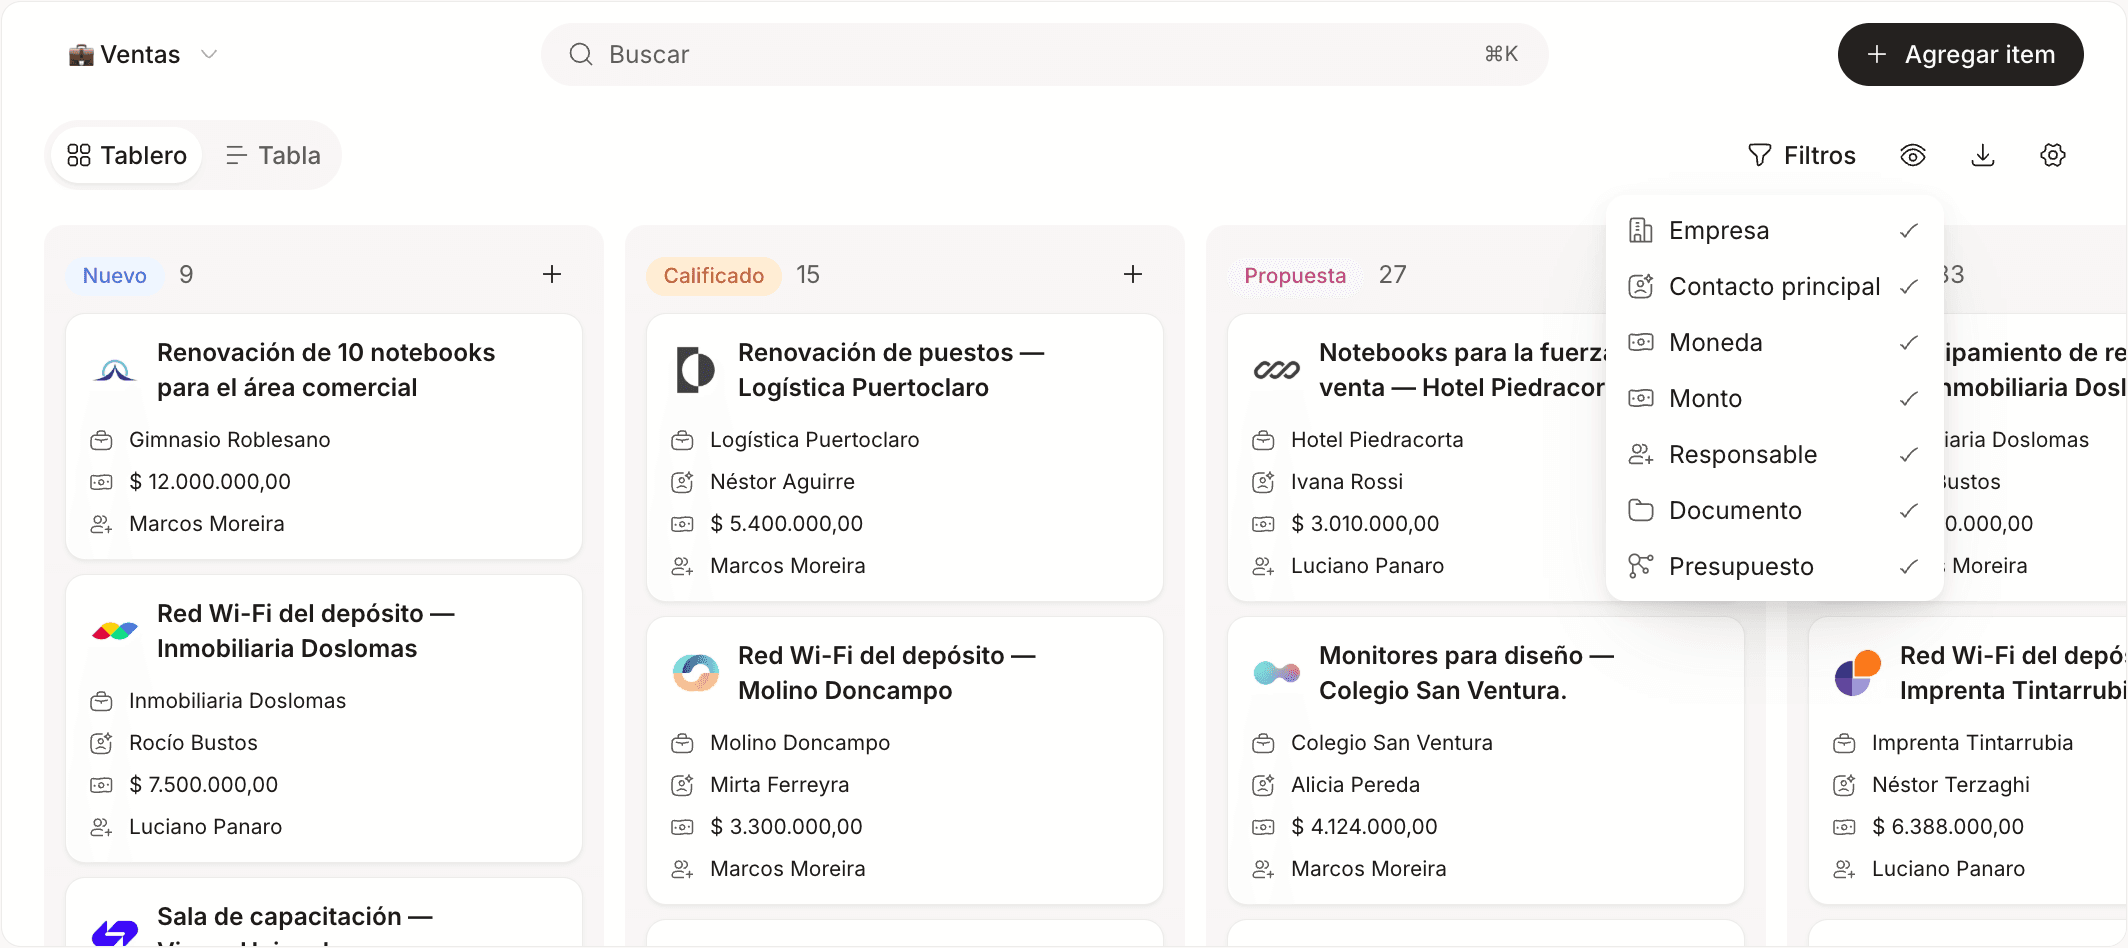This screenshot has width=2128, height=948.
Task: Click the Agregar item button
Action: 1960,54
